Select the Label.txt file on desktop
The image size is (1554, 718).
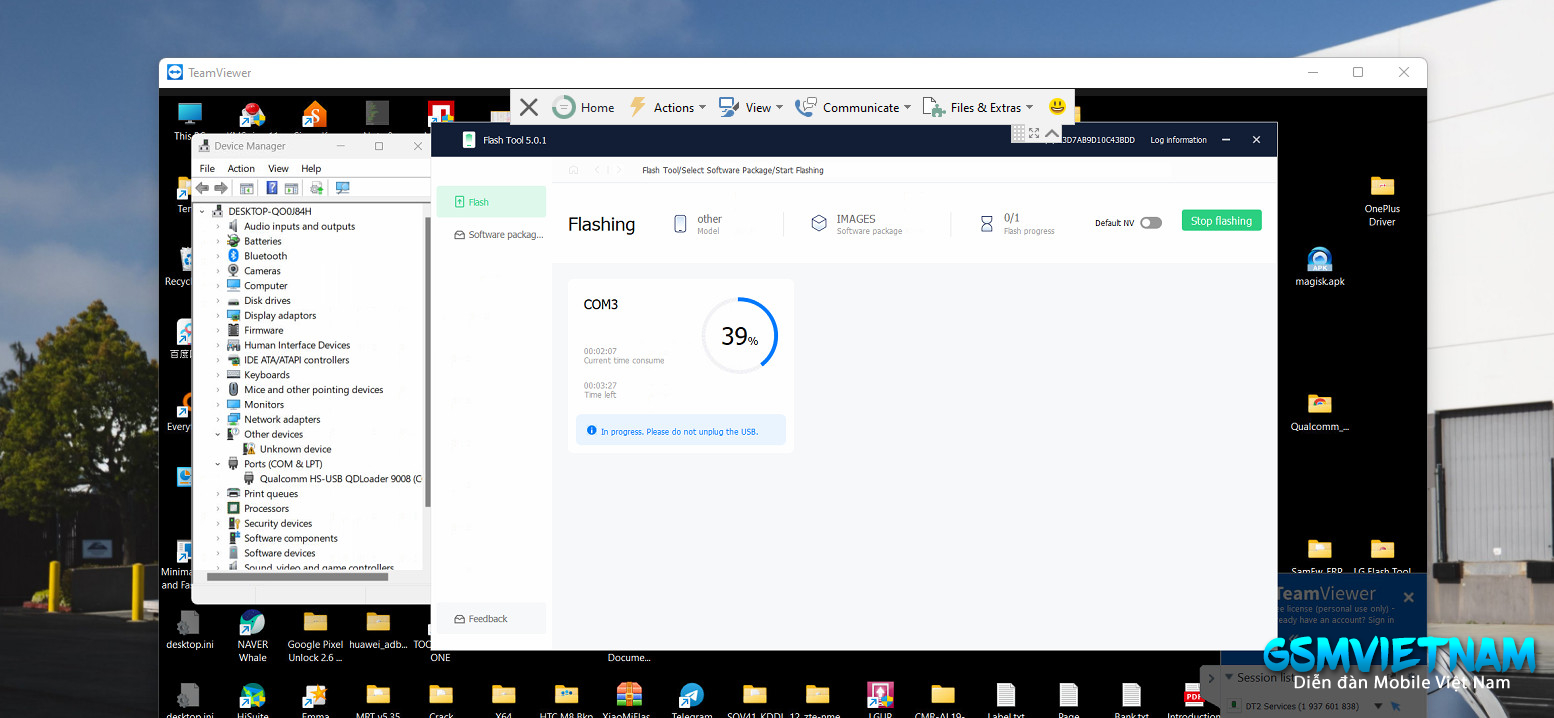point(1005,700)
